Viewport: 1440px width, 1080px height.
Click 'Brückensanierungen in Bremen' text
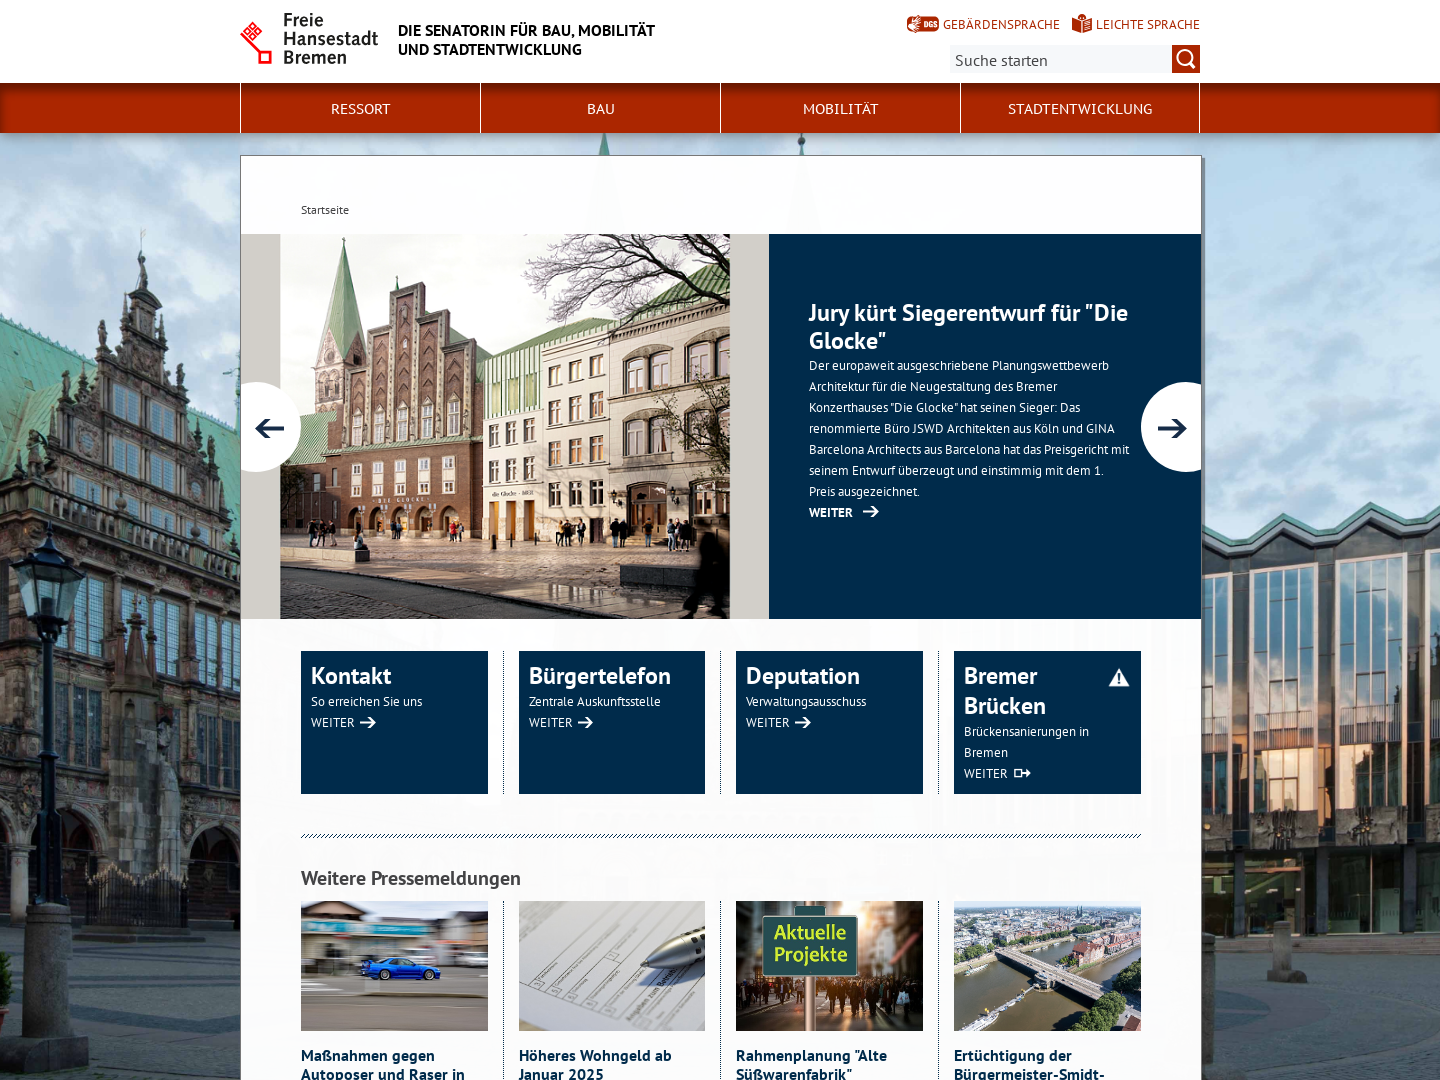point(1026,742)
